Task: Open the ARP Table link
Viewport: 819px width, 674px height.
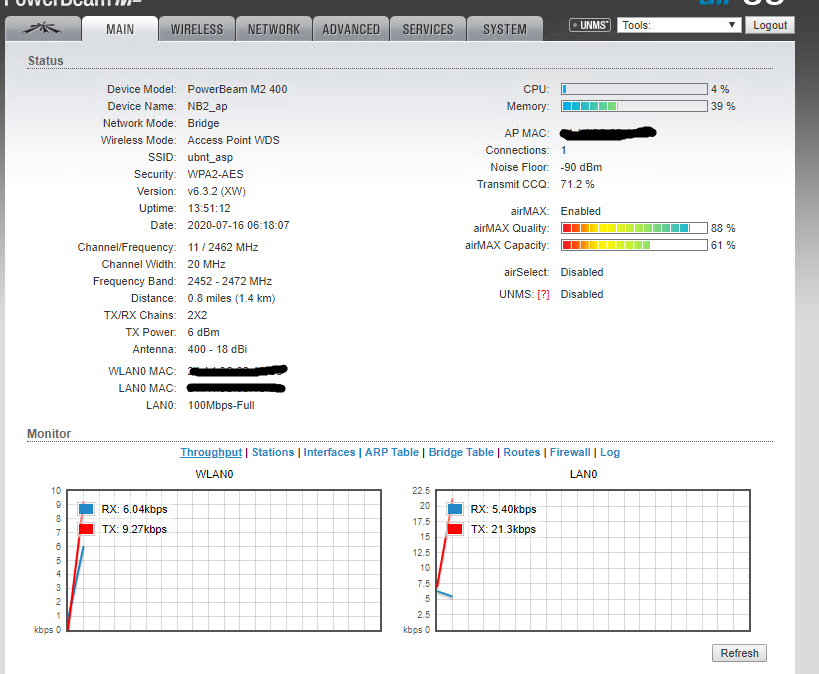Action: [392, 452]
